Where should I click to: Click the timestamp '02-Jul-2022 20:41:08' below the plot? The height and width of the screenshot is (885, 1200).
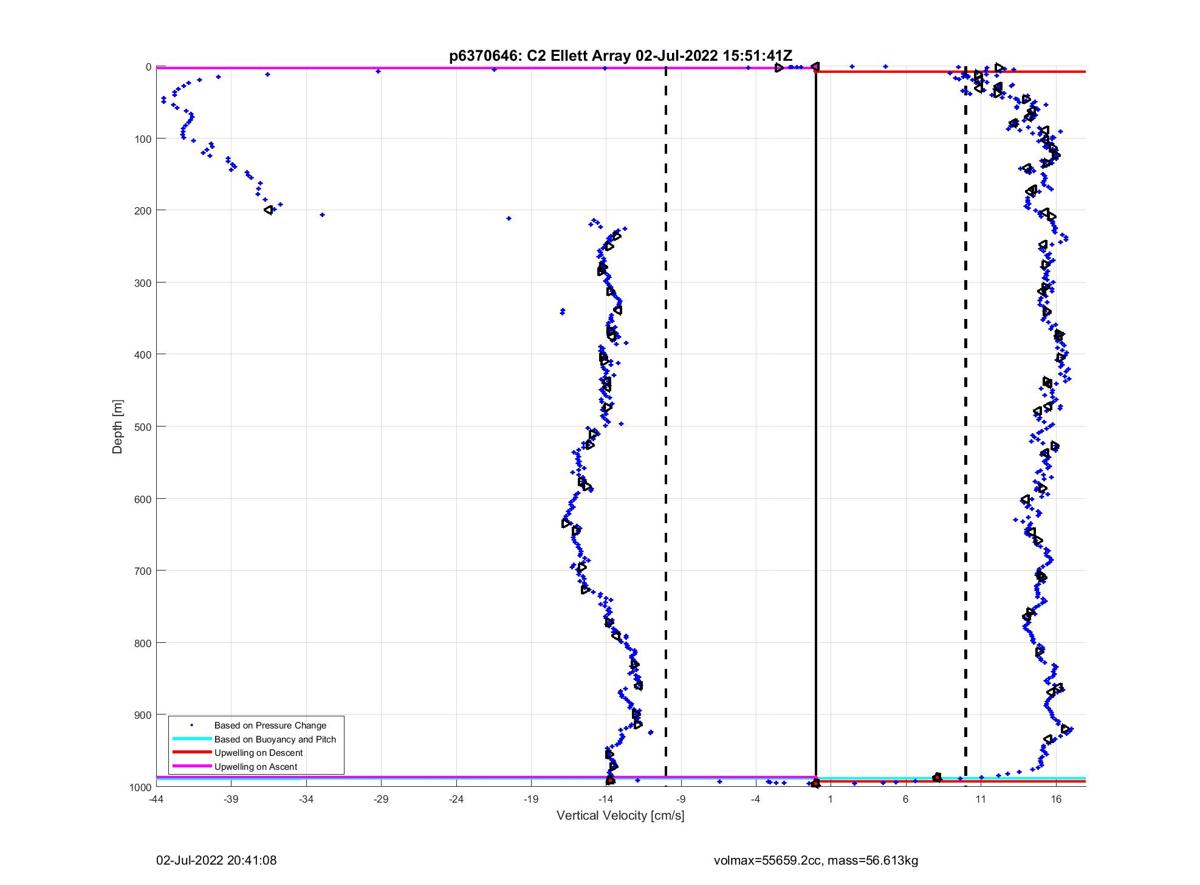coord(216,859)
